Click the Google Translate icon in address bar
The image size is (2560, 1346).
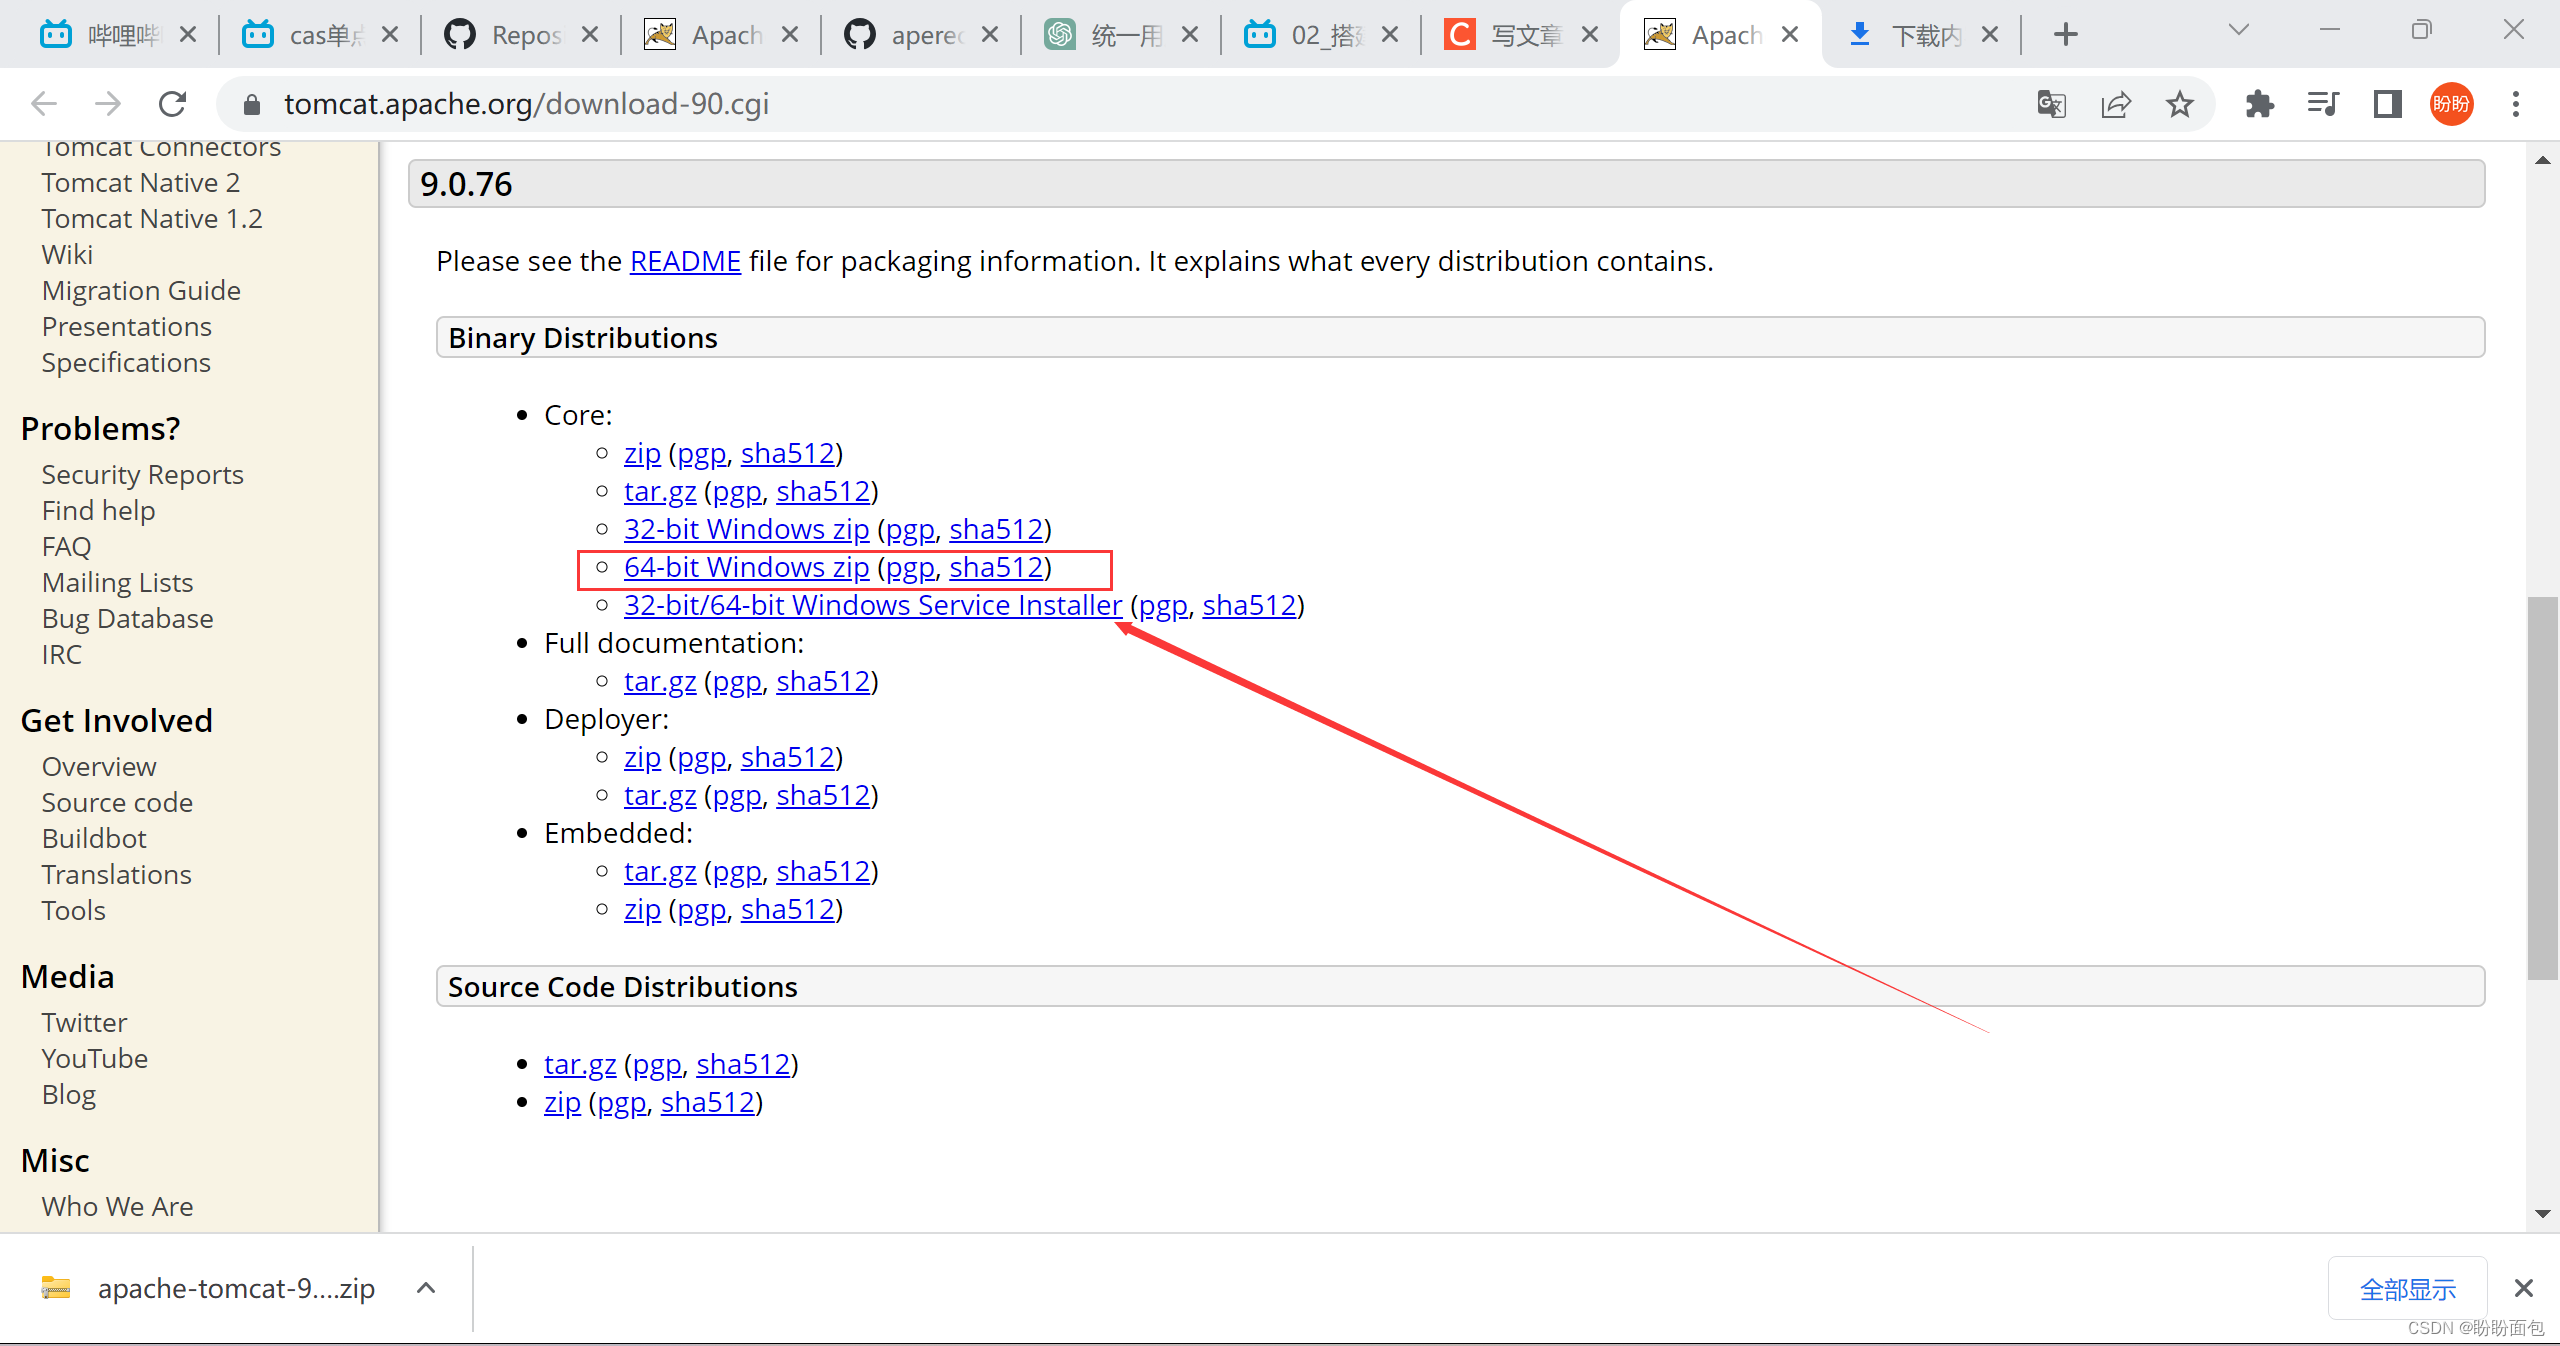click(2051, 104)
